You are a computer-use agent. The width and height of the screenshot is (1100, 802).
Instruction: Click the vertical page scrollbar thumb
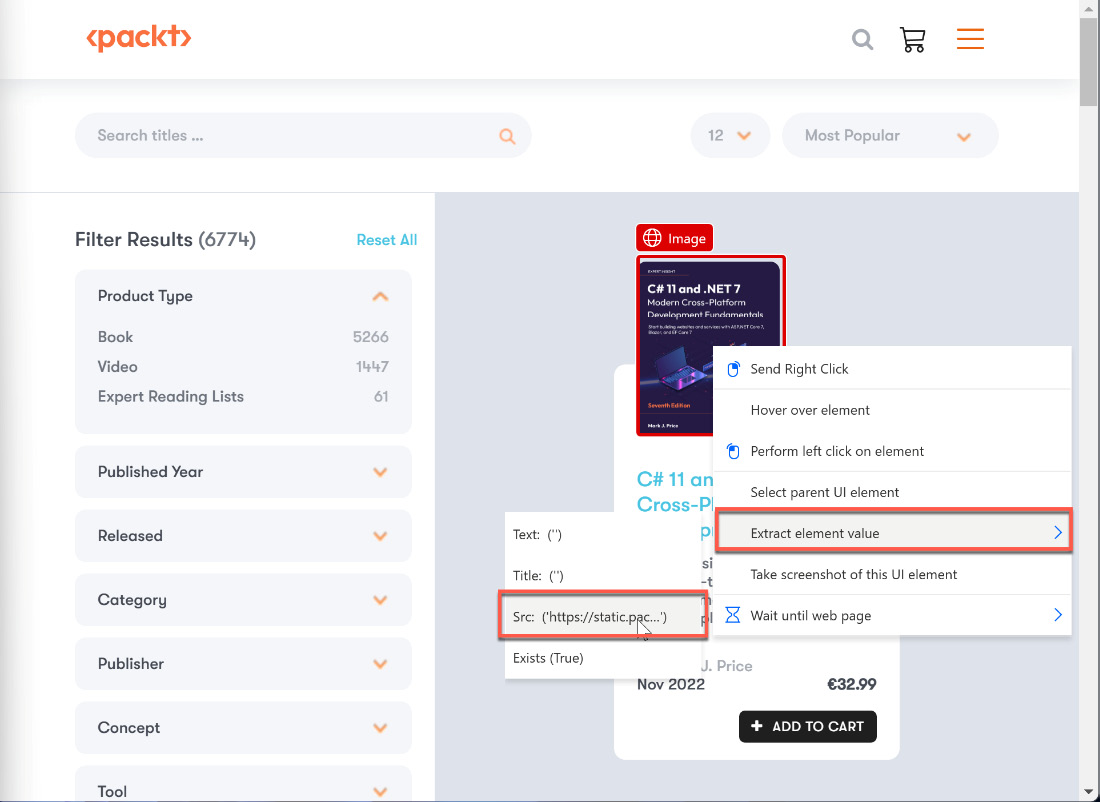tap(1088, 61)
